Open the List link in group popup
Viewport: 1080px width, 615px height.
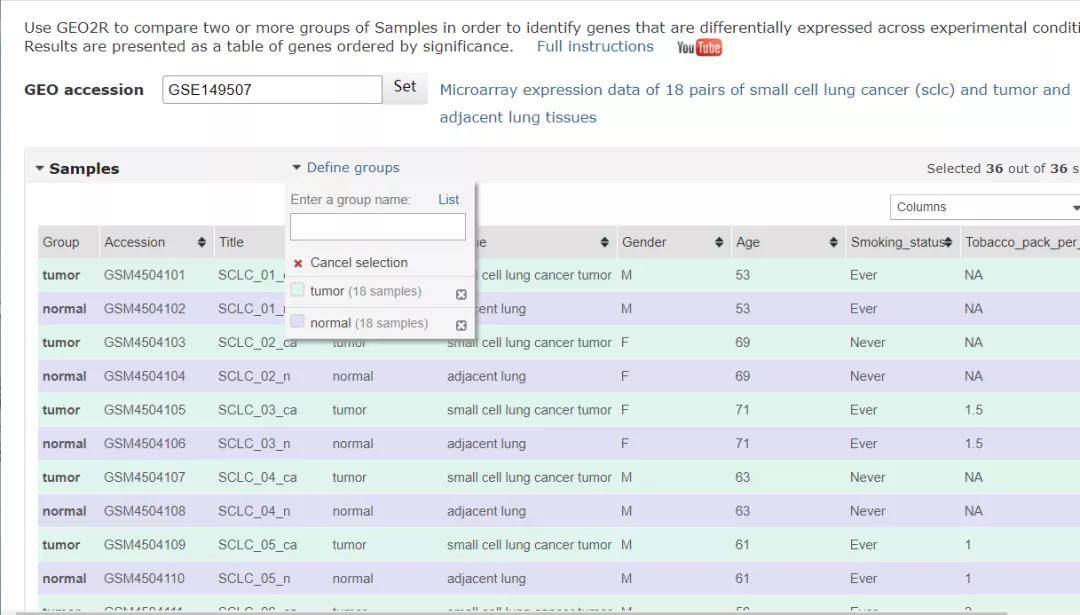point(448,200)
